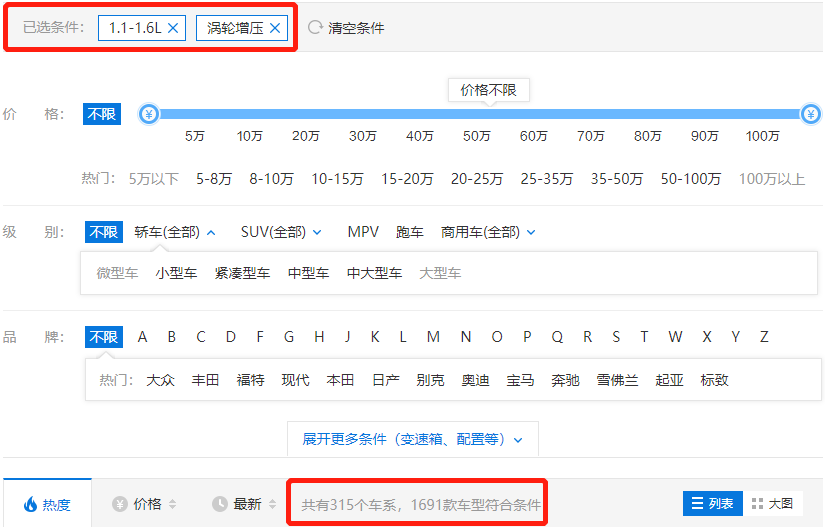Sort by 最新 clock icon

[220, 504]
